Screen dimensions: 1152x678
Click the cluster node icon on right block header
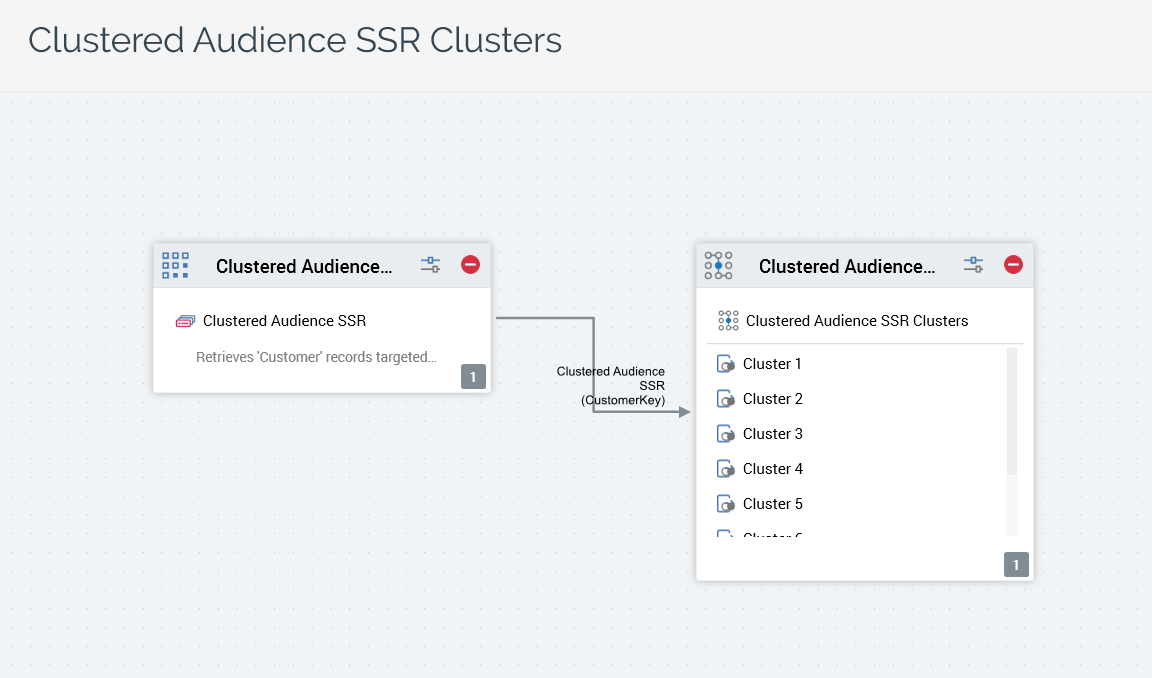pyautogui.click(x=718, y=265)
